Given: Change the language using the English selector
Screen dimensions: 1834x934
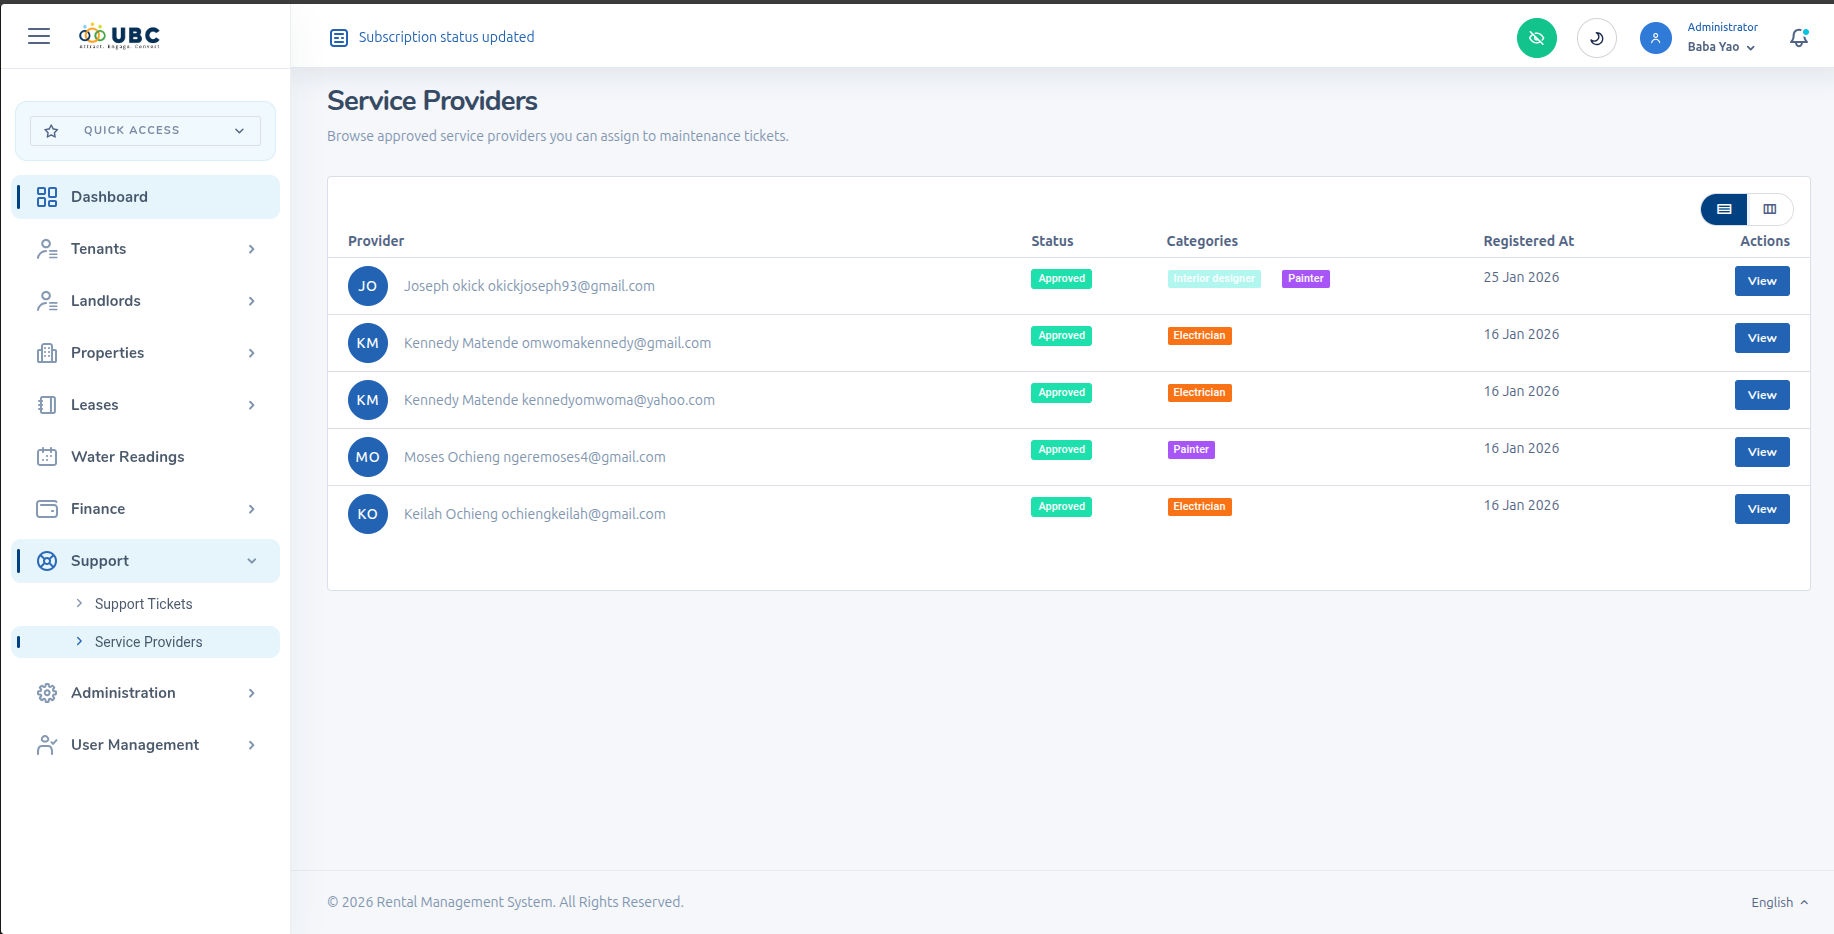Looking at the screenshot, I should 1778,902.
